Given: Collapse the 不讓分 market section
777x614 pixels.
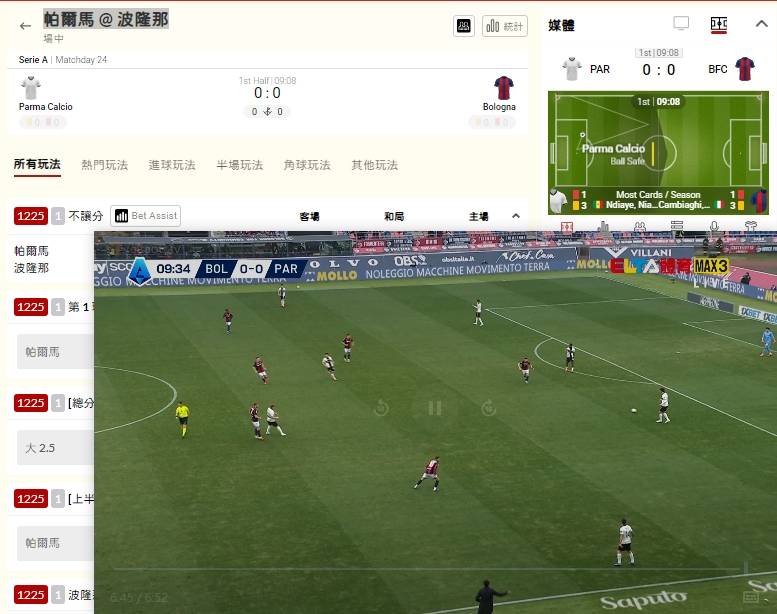Looking at the screenshot, I should [516, 216].
